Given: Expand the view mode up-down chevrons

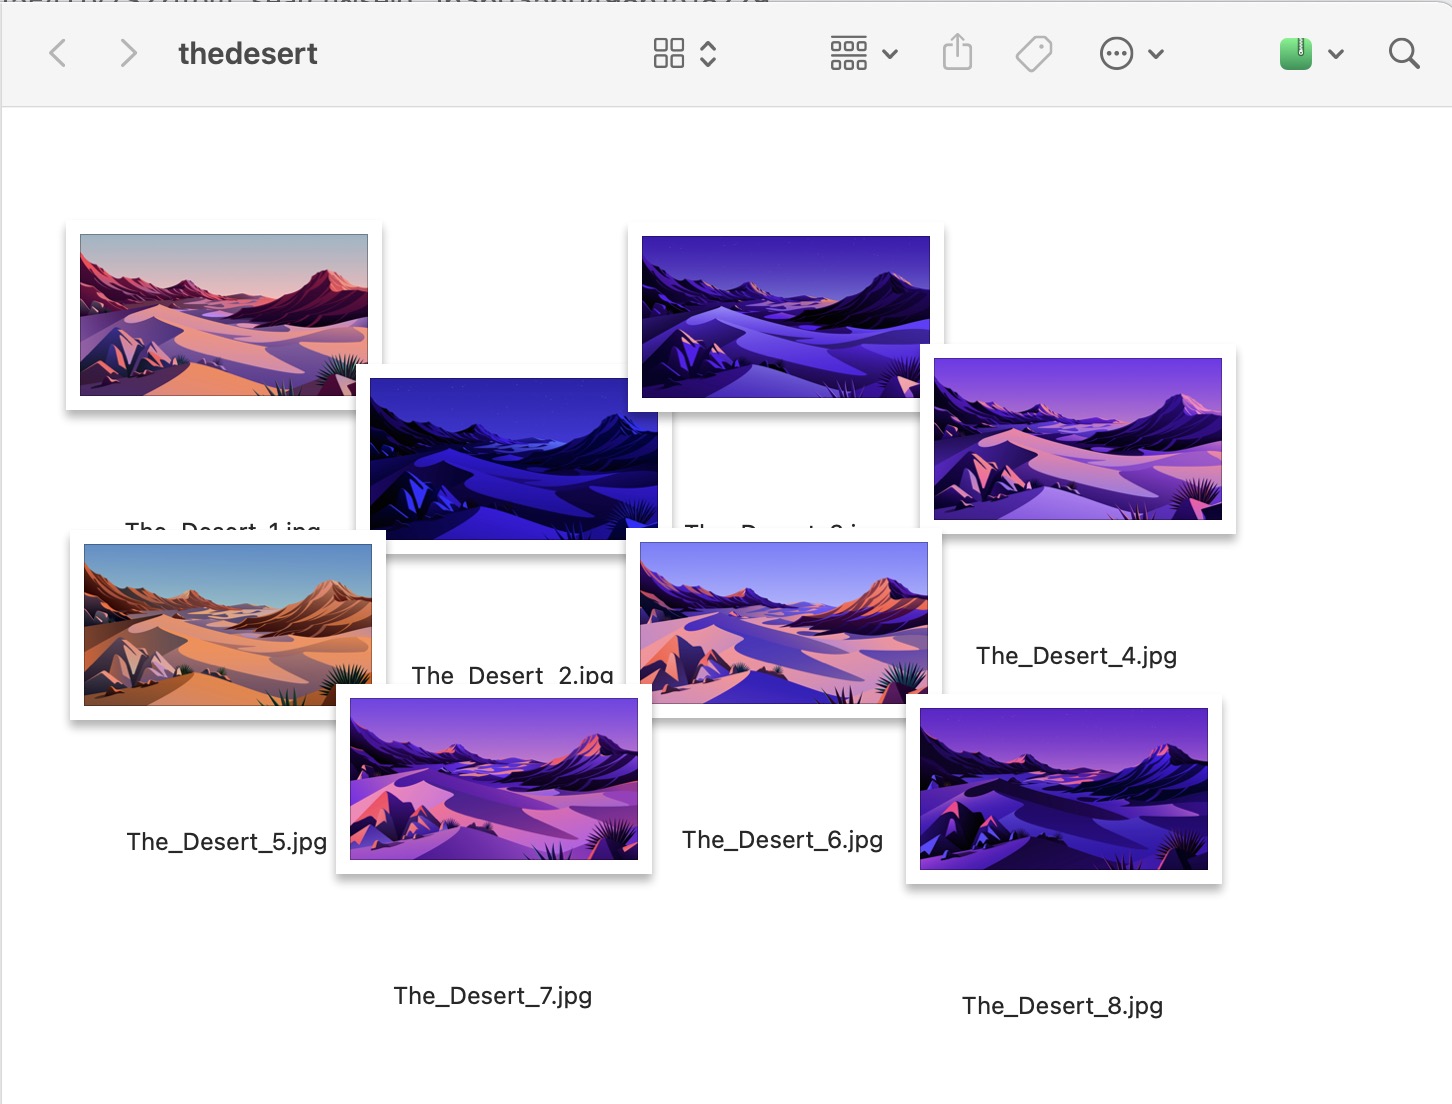Looking at the screenshot, I should click(708, 53).
